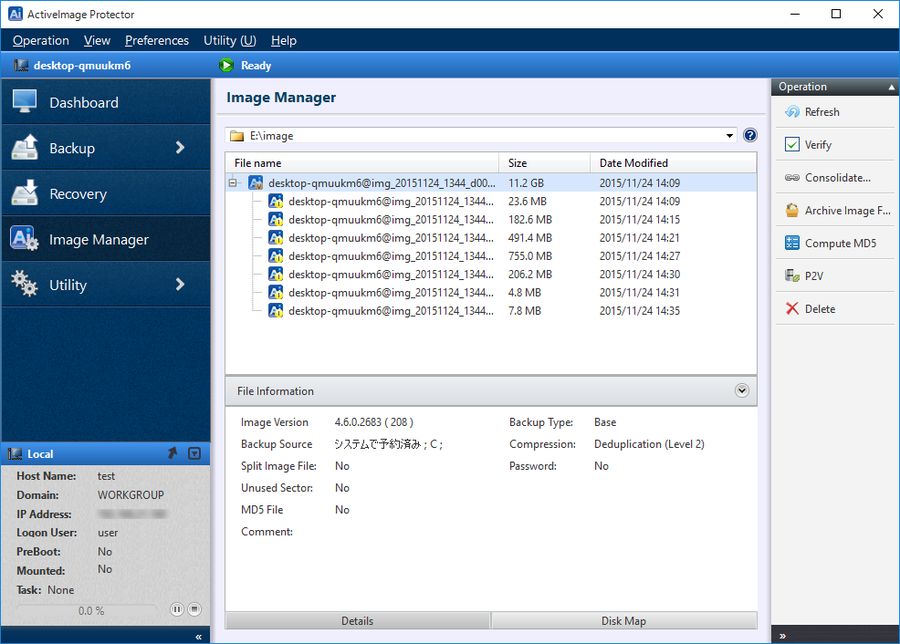
Task: Select the image row sized 7.8 MB
Action: coord(491,311)
